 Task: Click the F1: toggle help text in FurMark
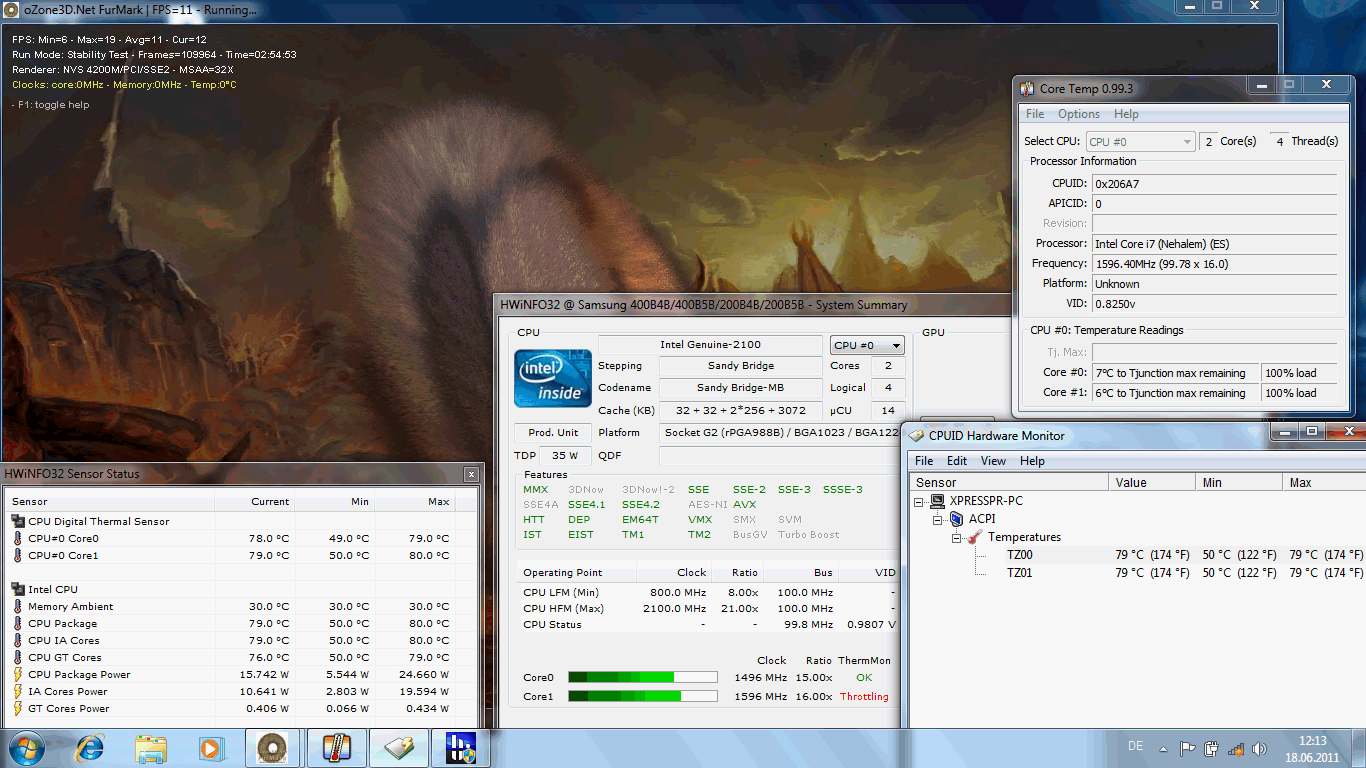(50, 105)
